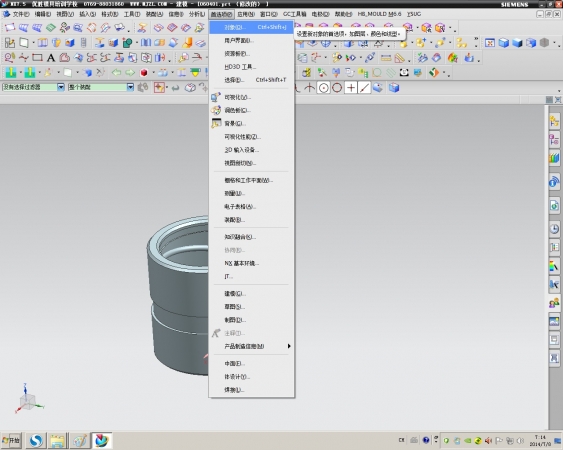
Task: Toggle the Point on Curve snap
Action: (364, 88)
